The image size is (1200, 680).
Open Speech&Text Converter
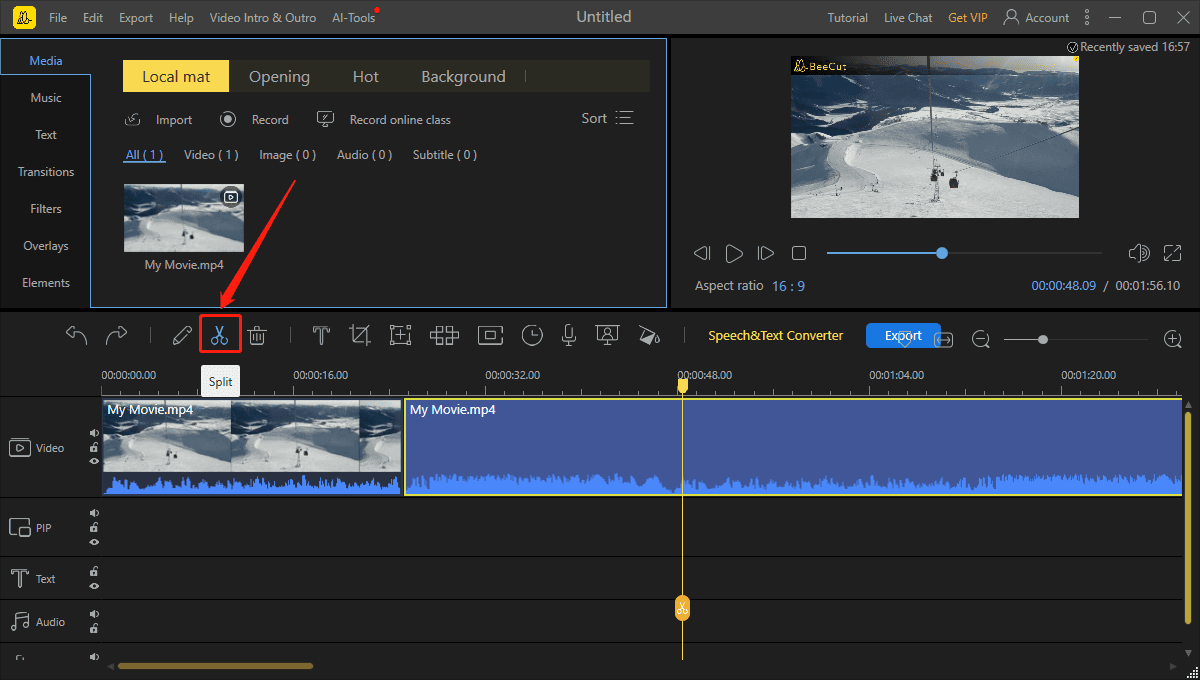click(x=776, y=336)
